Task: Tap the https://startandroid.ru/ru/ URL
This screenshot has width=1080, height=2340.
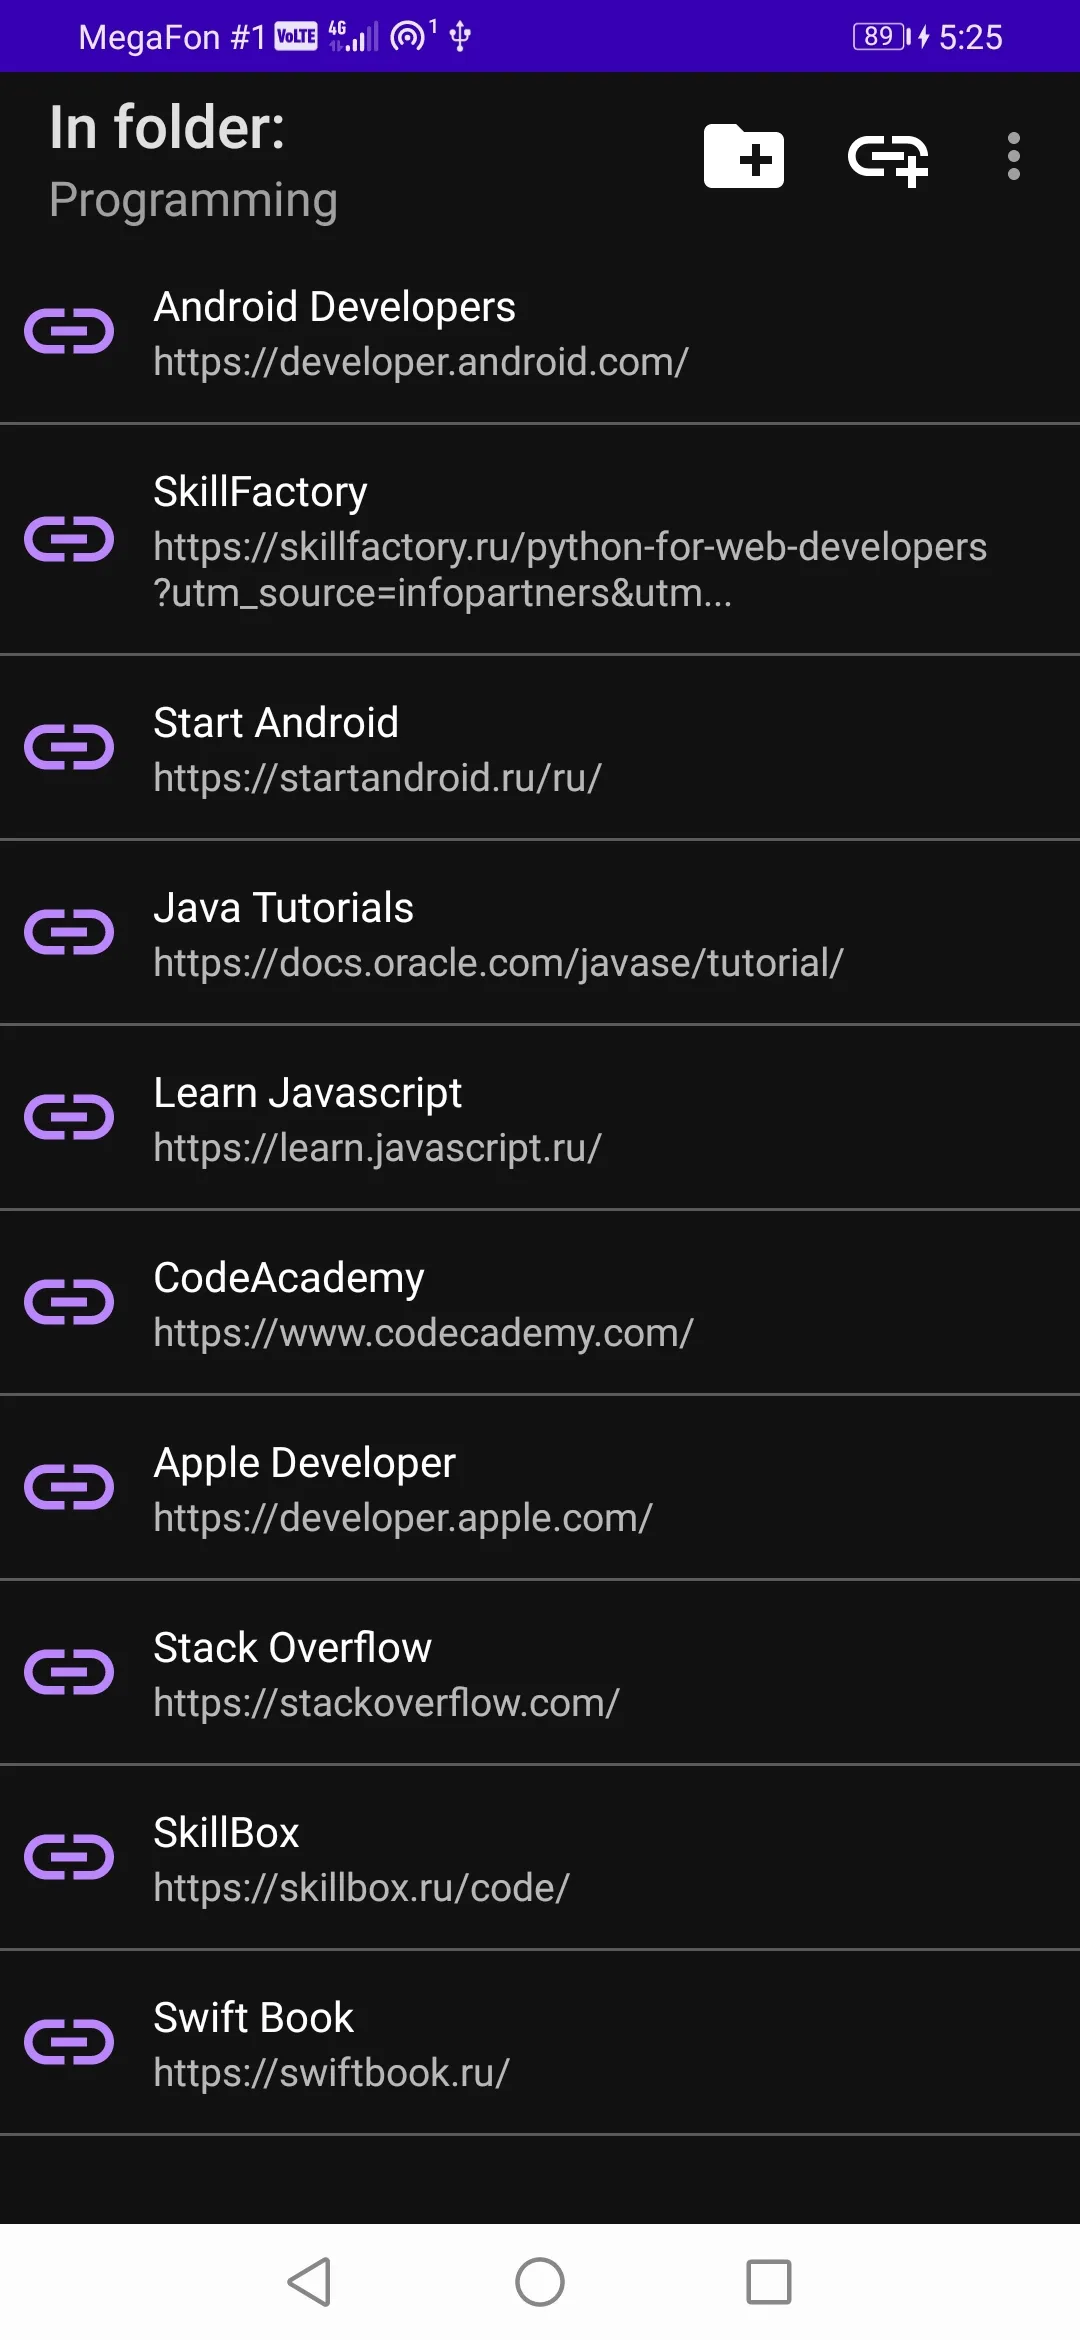Action: click(x=377, y=778)
